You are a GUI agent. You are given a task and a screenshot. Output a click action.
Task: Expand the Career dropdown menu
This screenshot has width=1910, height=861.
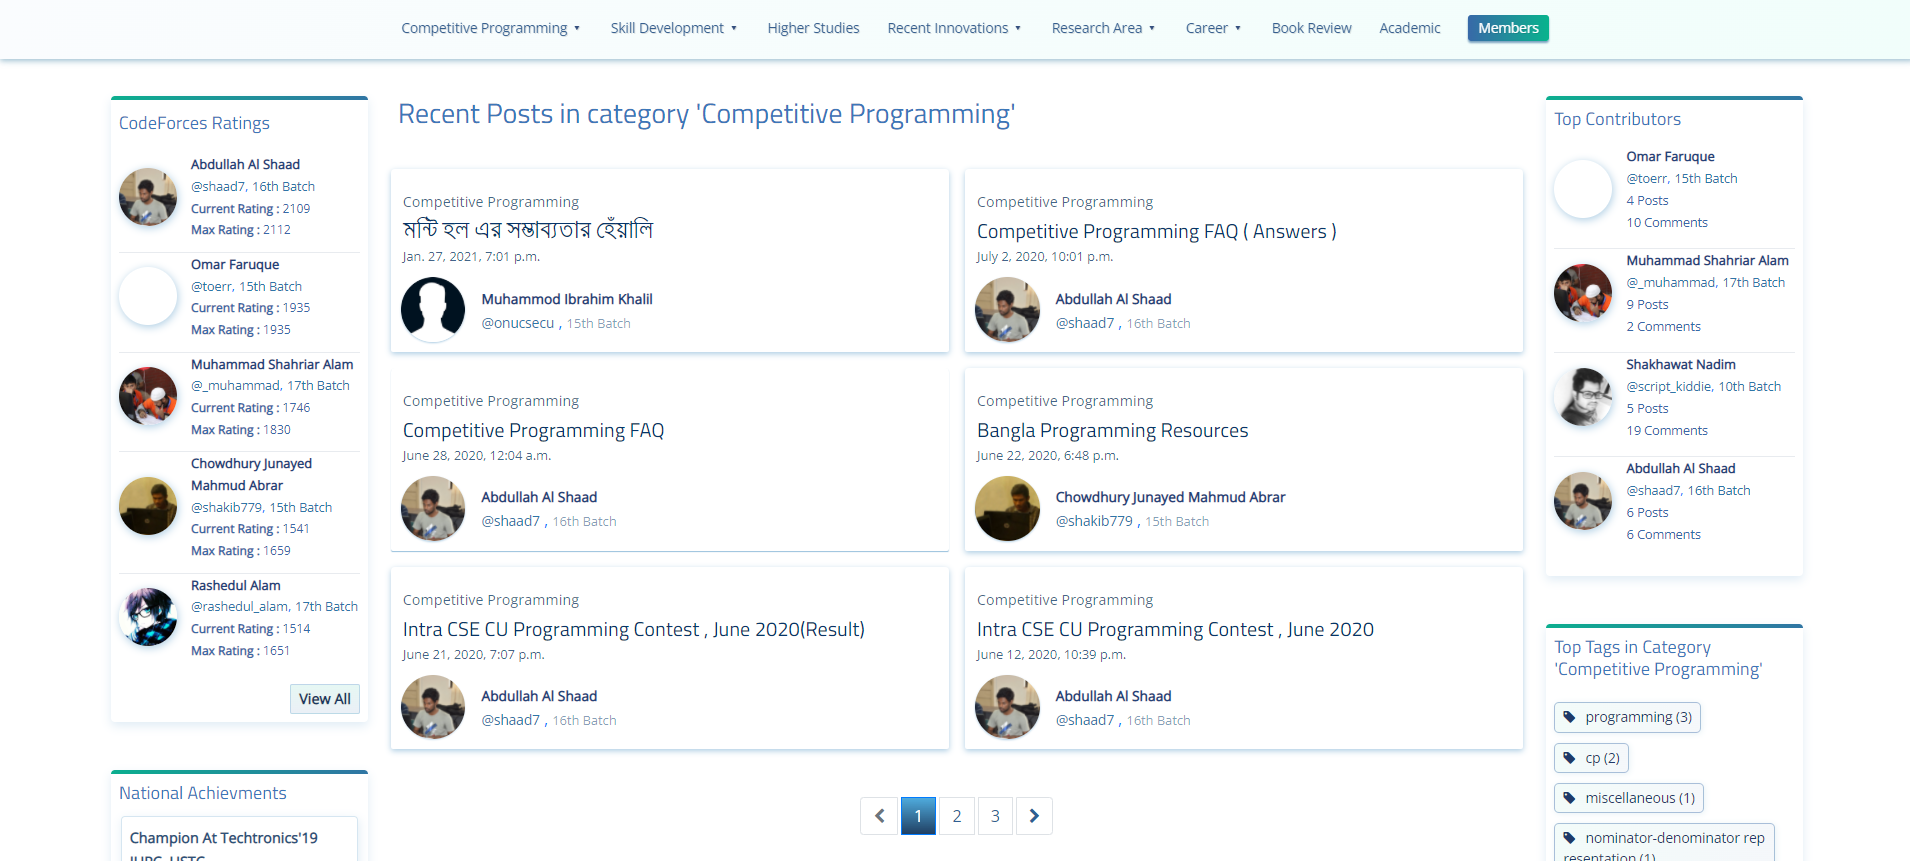(1213, 28)
